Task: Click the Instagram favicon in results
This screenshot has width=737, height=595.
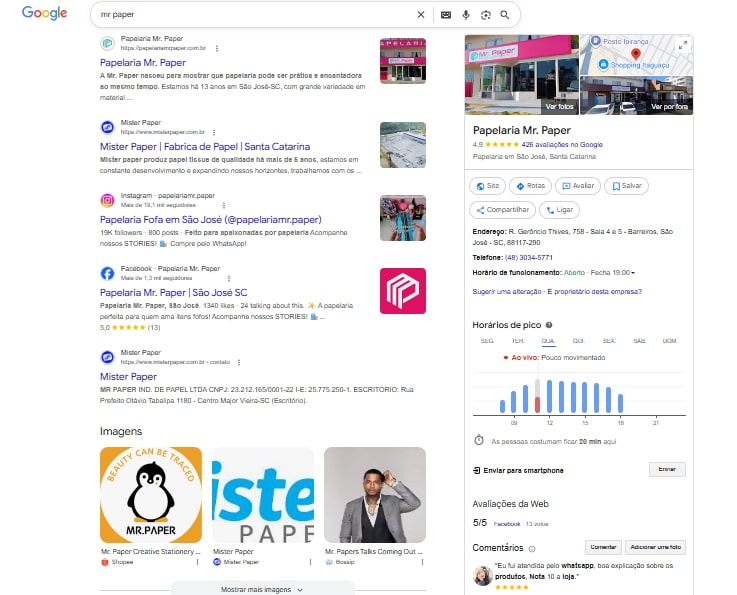Action: click(107, 200)
